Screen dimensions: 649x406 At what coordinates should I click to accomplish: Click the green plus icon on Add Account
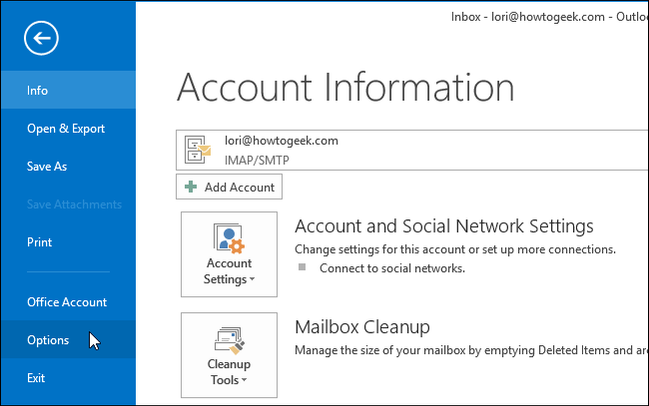click(191, 187)
